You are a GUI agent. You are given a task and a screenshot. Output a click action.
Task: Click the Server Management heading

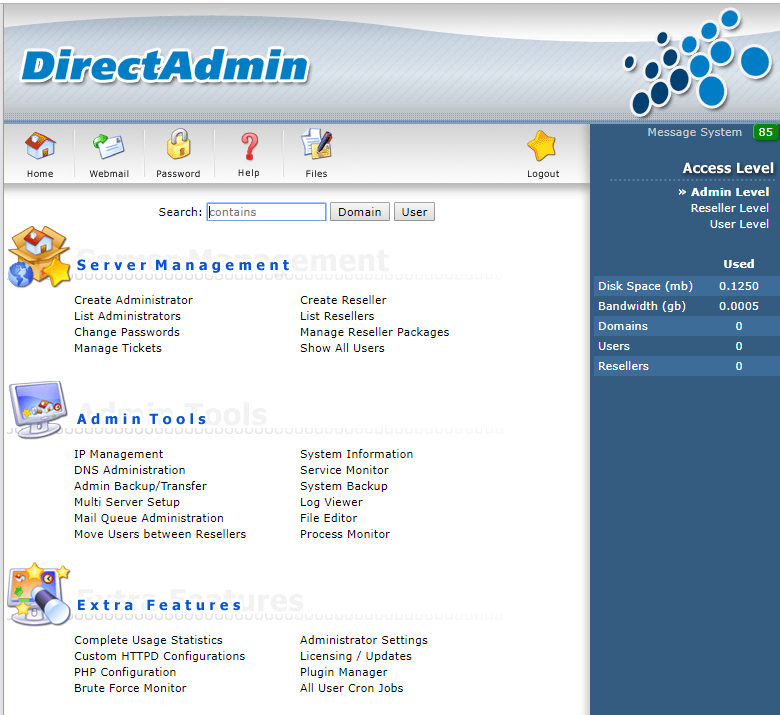[183, 265]
